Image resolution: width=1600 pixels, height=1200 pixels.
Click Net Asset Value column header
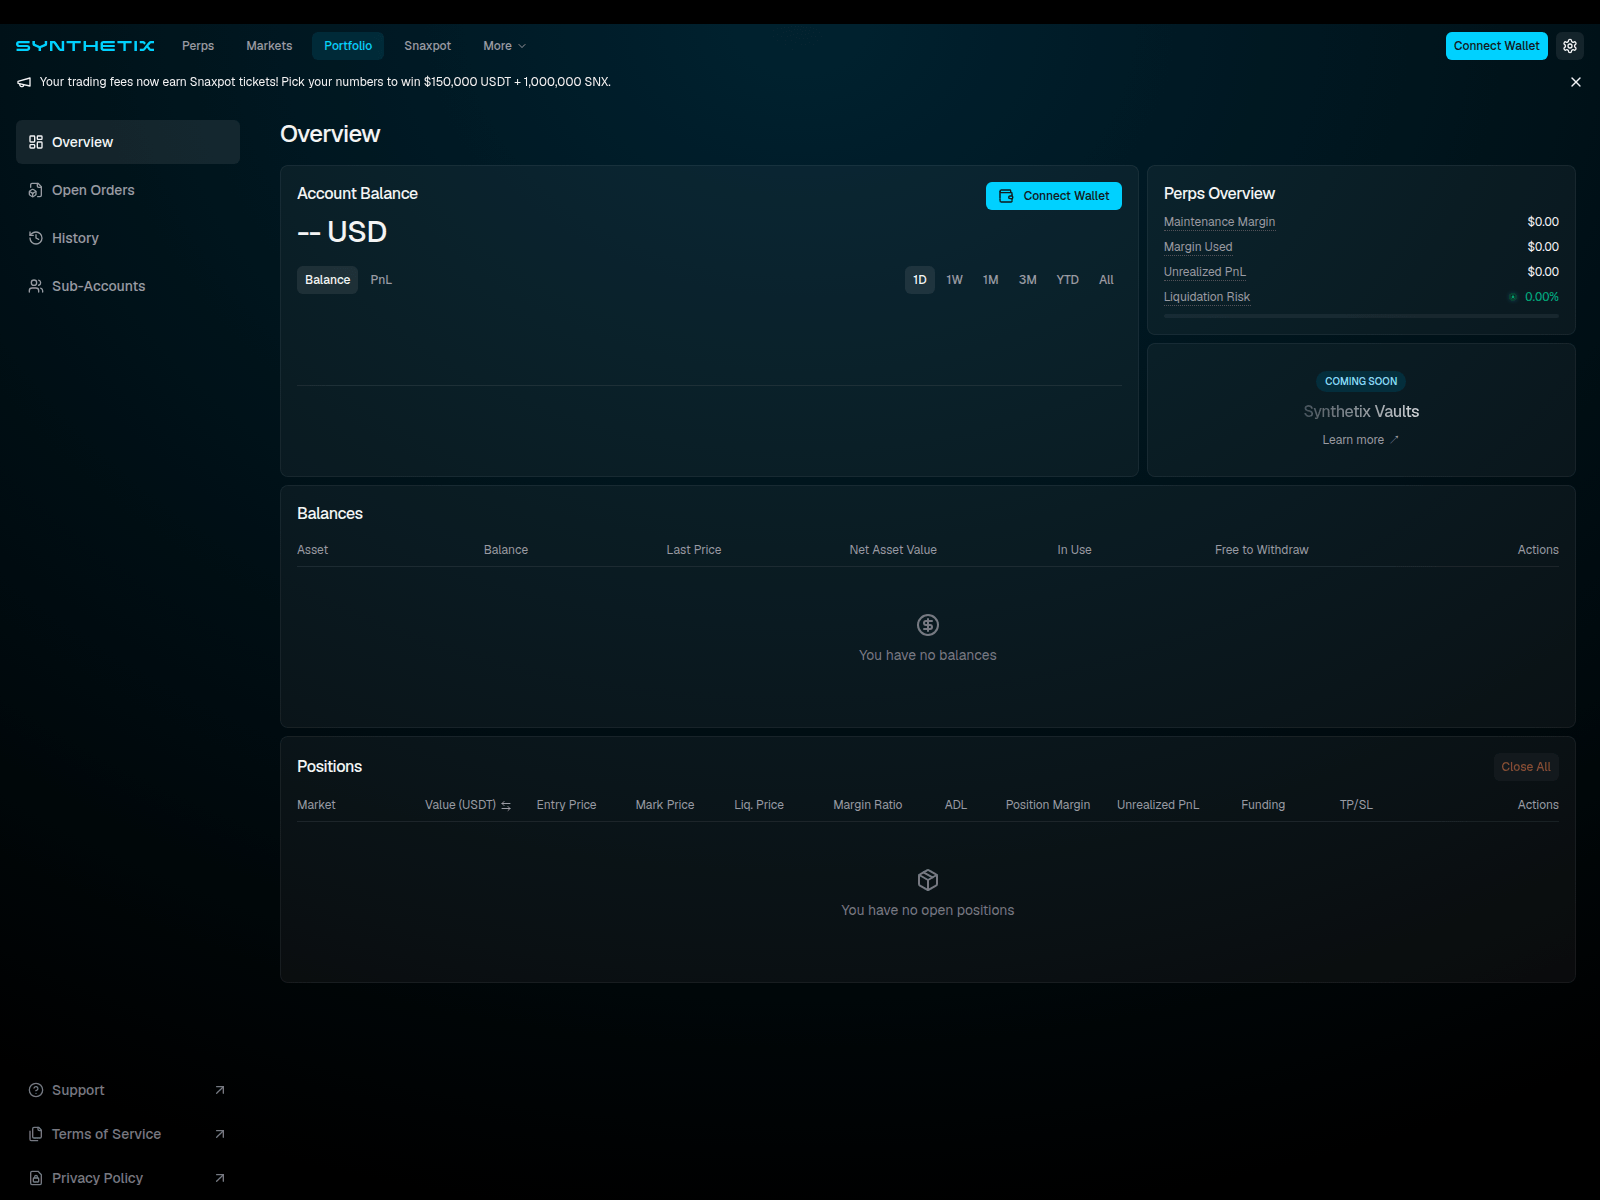coord(893,550)
